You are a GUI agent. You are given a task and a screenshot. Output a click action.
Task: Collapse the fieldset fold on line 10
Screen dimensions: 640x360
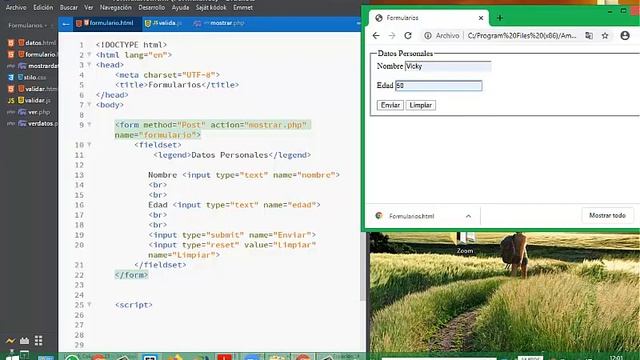(89, 144)
